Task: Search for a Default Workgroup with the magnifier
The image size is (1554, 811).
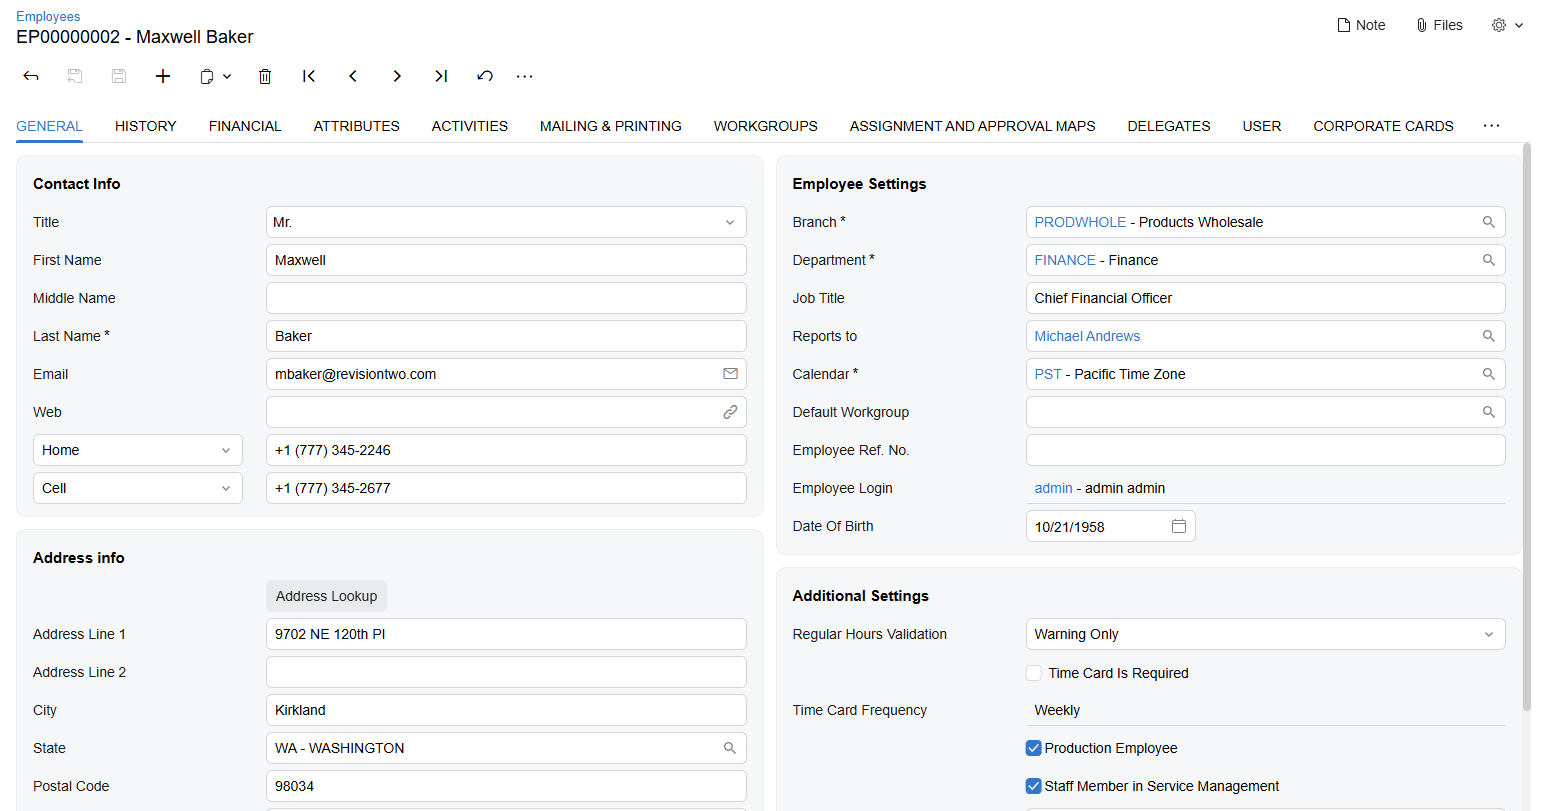Action: pos(1489,411)
